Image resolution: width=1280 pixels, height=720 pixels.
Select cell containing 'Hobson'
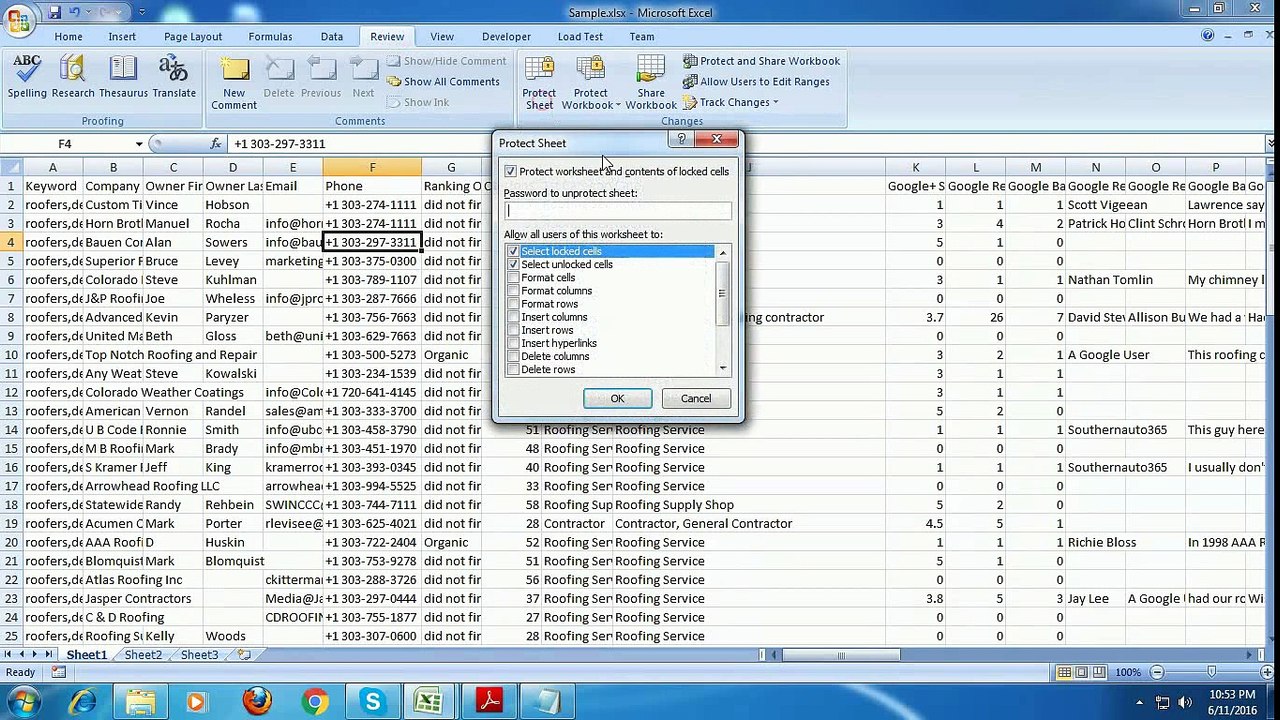[233, 205]
